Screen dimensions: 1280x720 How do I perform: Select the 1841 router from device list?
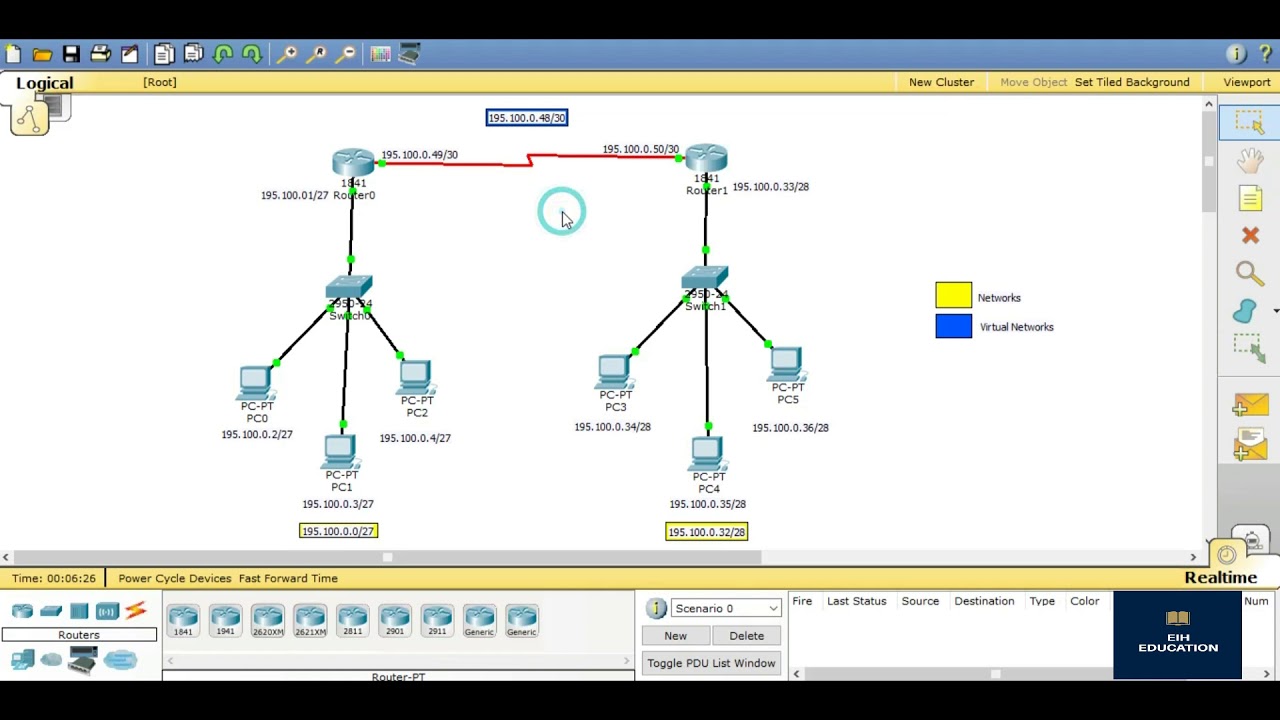point(183,620)
